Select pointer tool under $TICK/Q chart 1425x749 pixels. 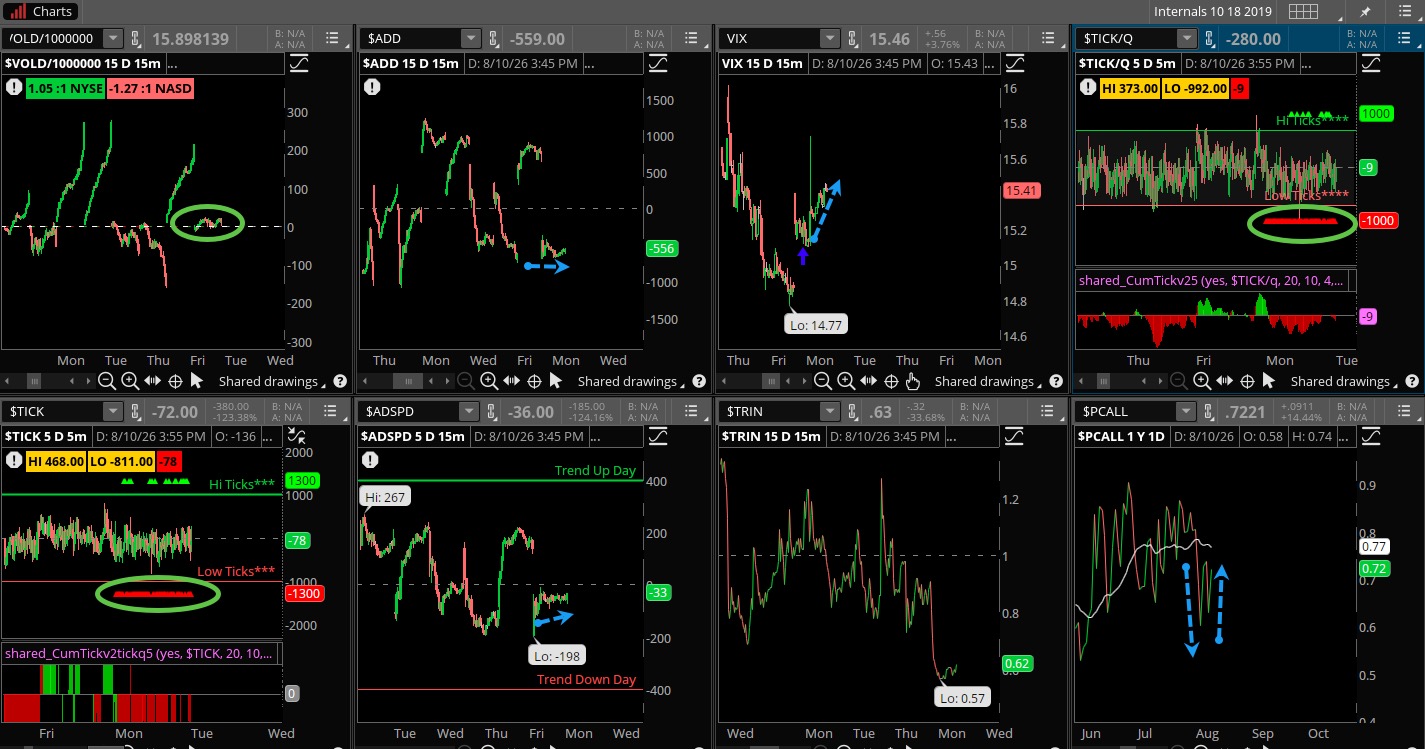pos(1268,381)
